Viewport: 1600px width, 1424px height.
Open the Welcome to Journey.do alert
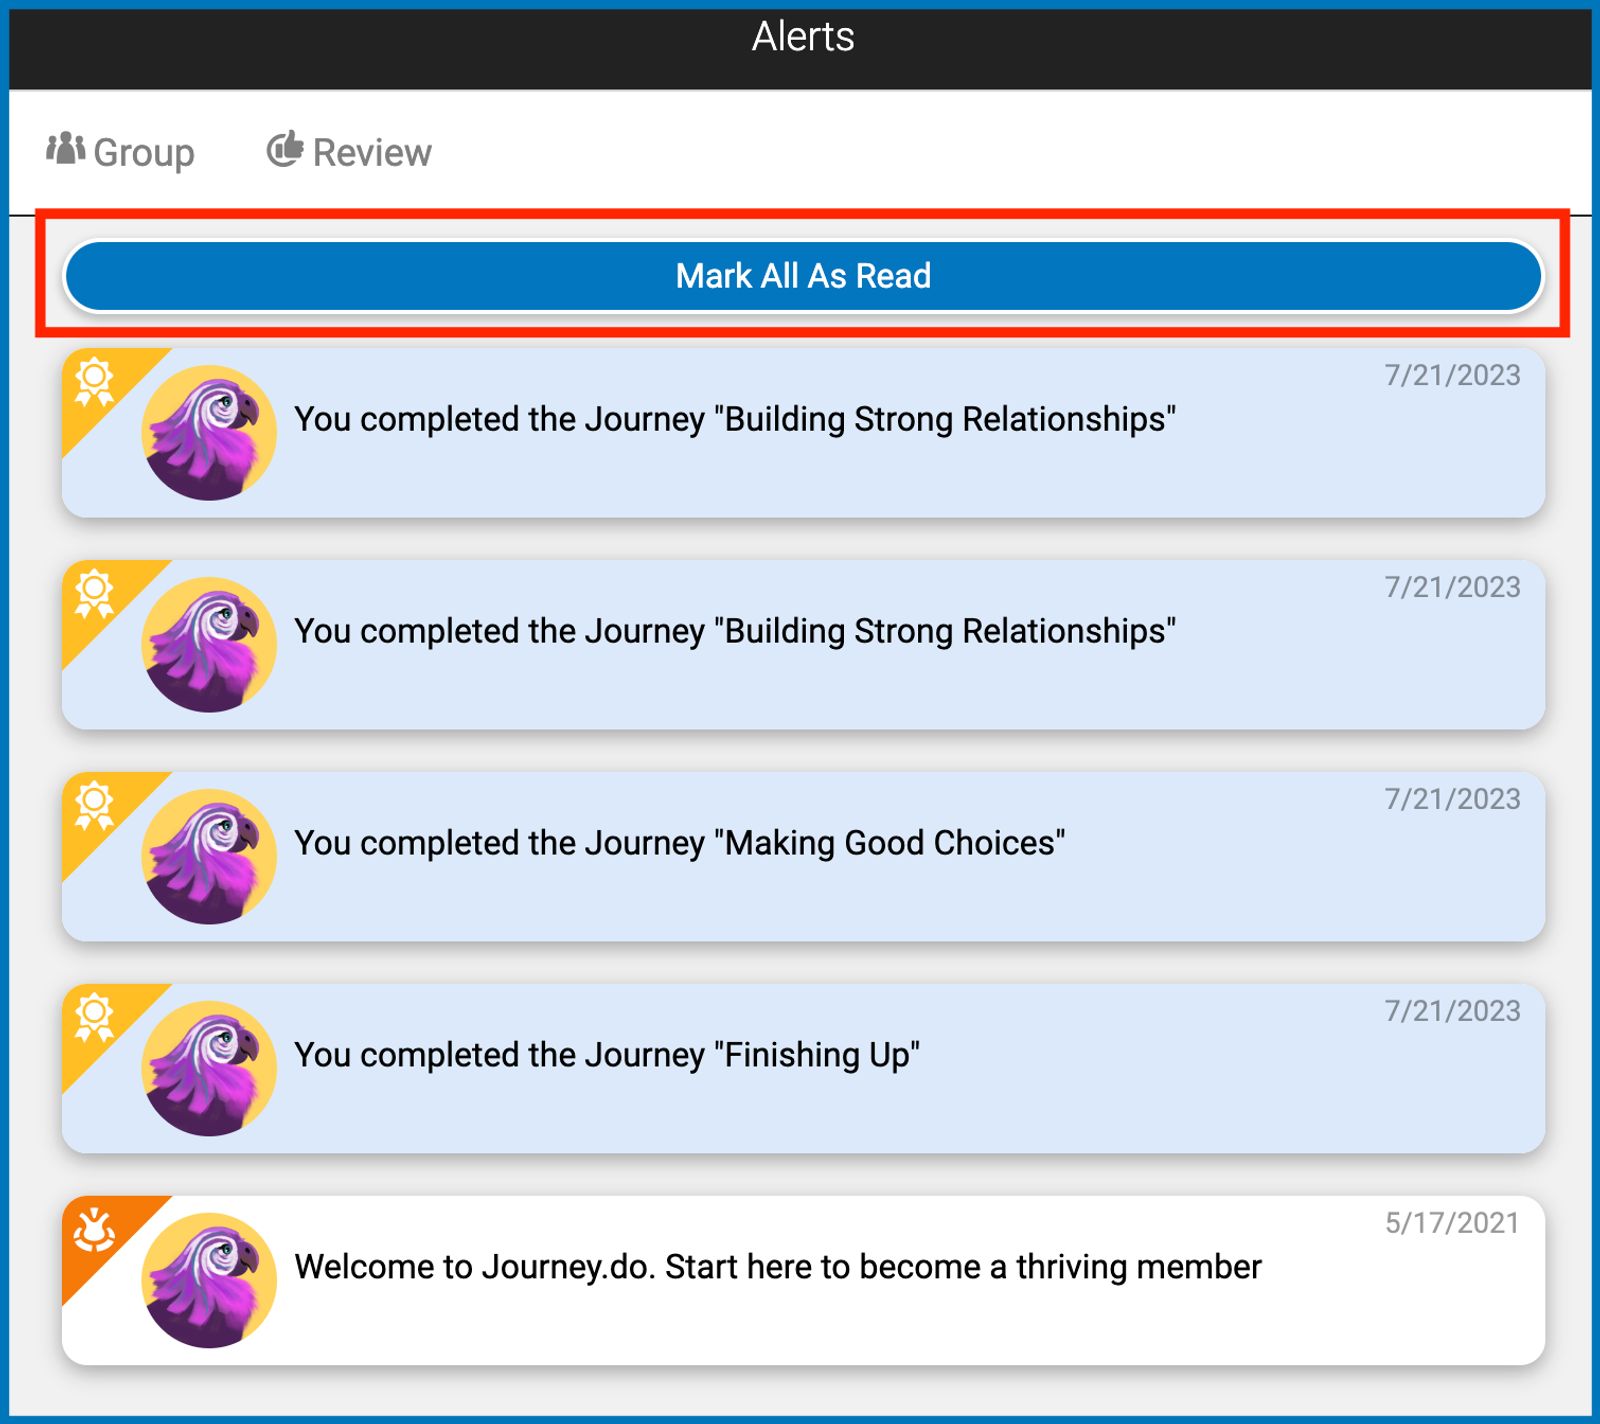[x=803, y=1281]
